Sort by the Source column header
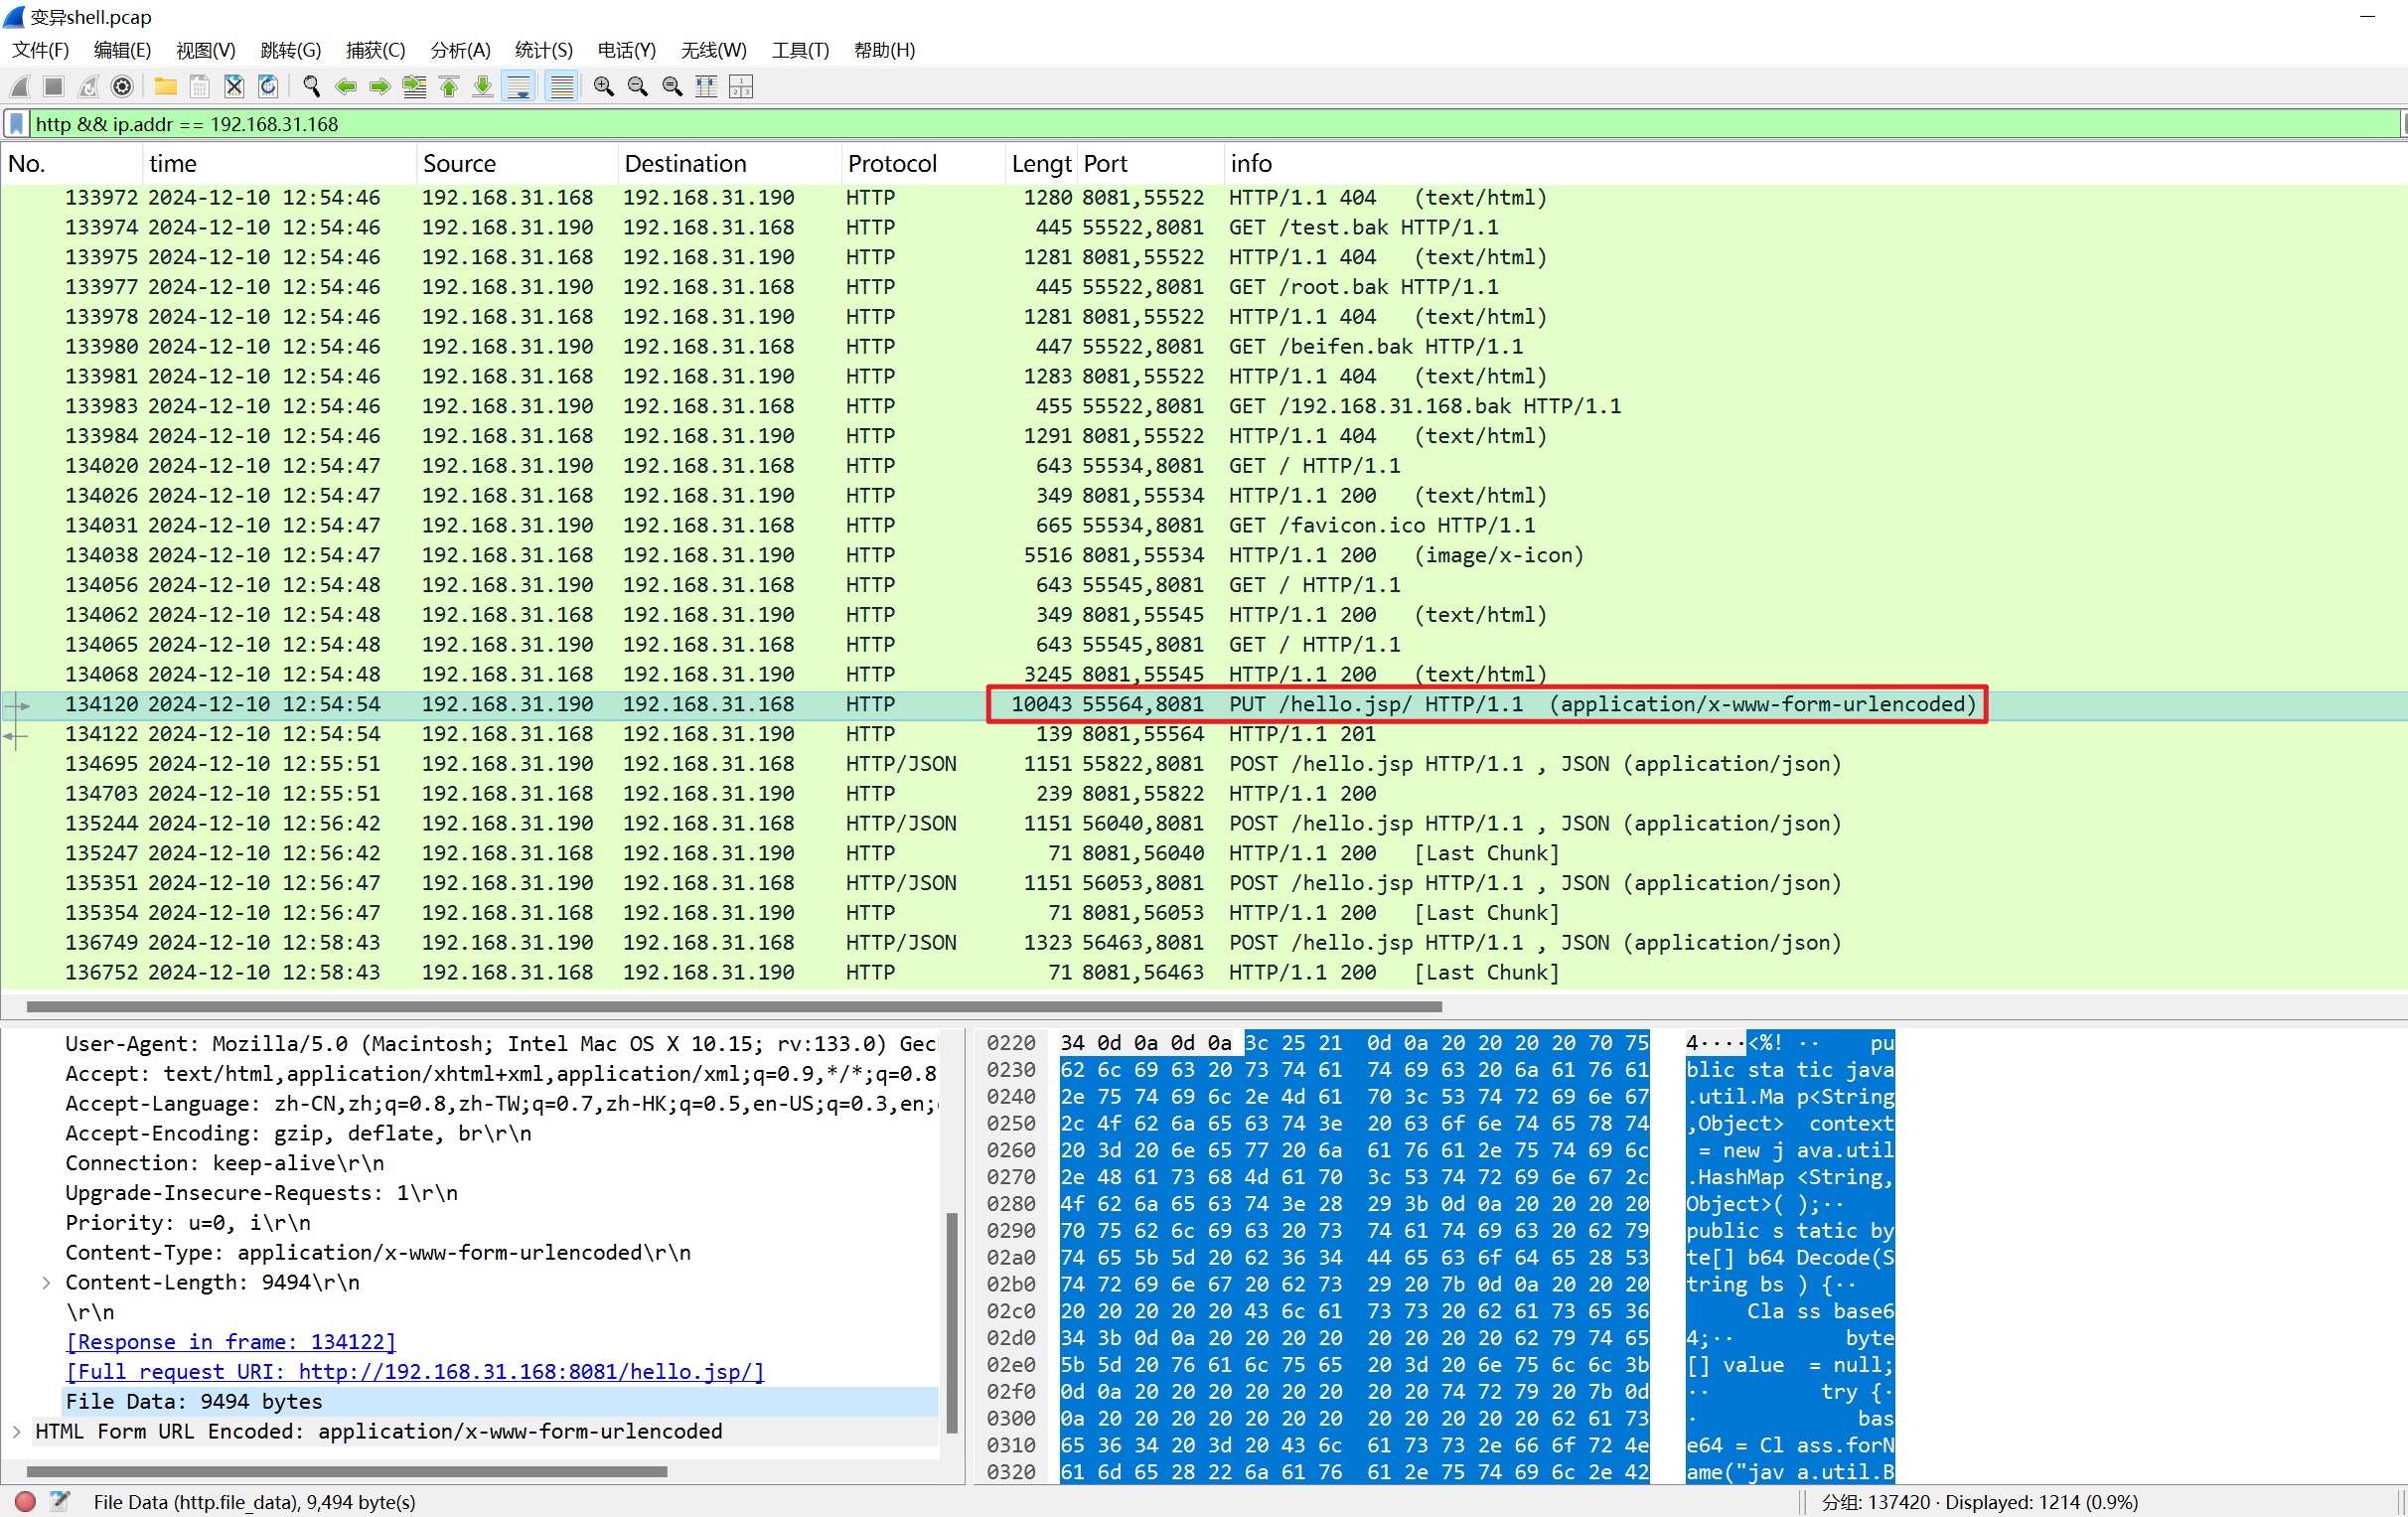 (x=517, y=163)
